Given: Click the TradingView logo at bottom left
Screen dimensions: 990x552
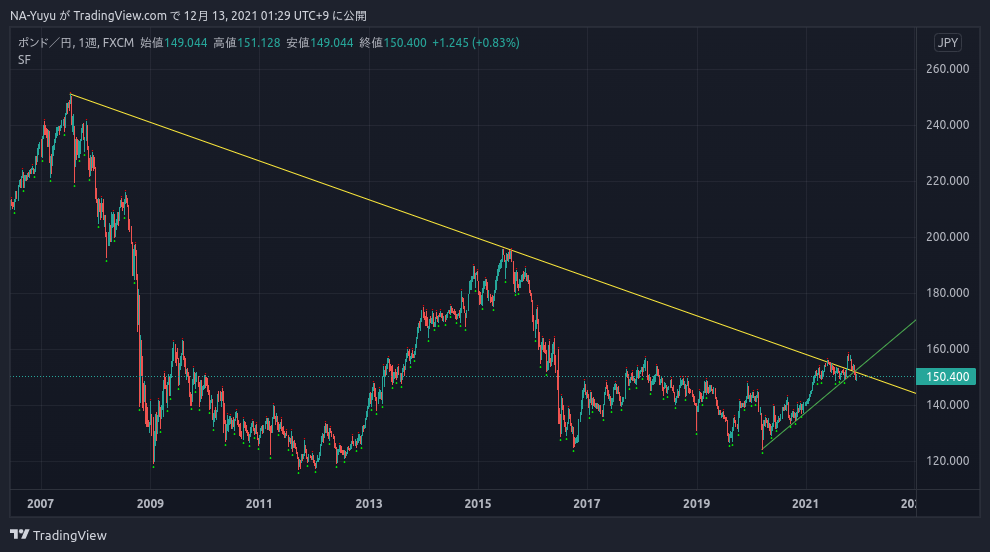Looking at the screenshot, I should [x=58, y=535].
